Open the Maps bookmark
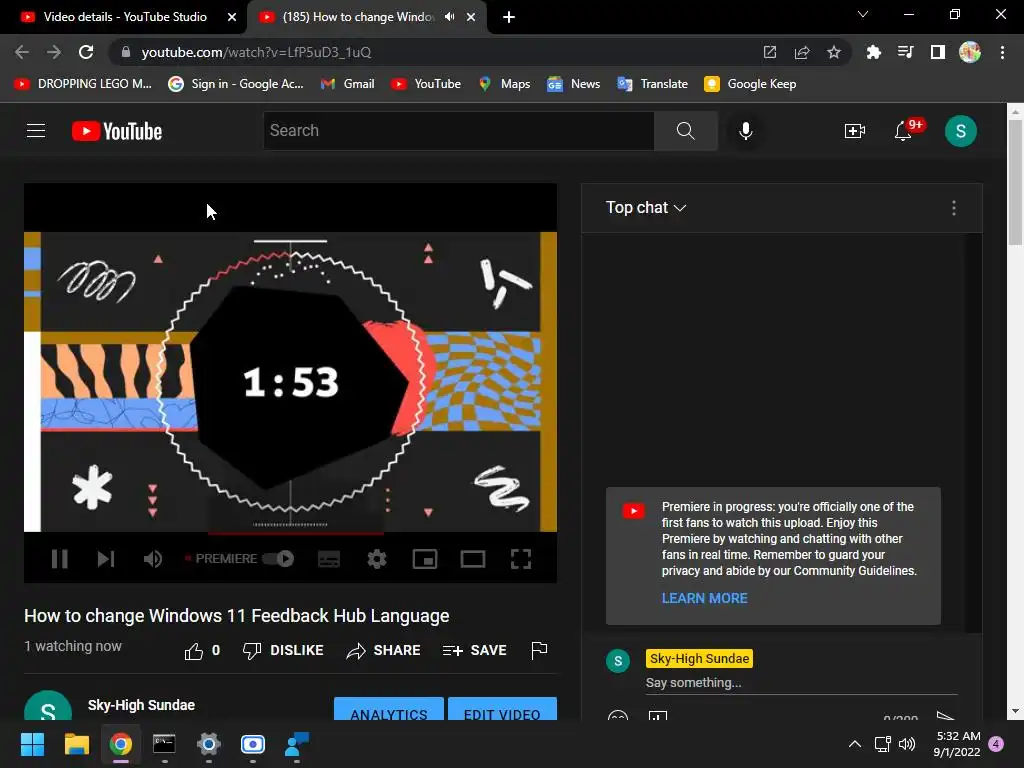Screen dimensions: 1024x768 click(x=504, y=84)
